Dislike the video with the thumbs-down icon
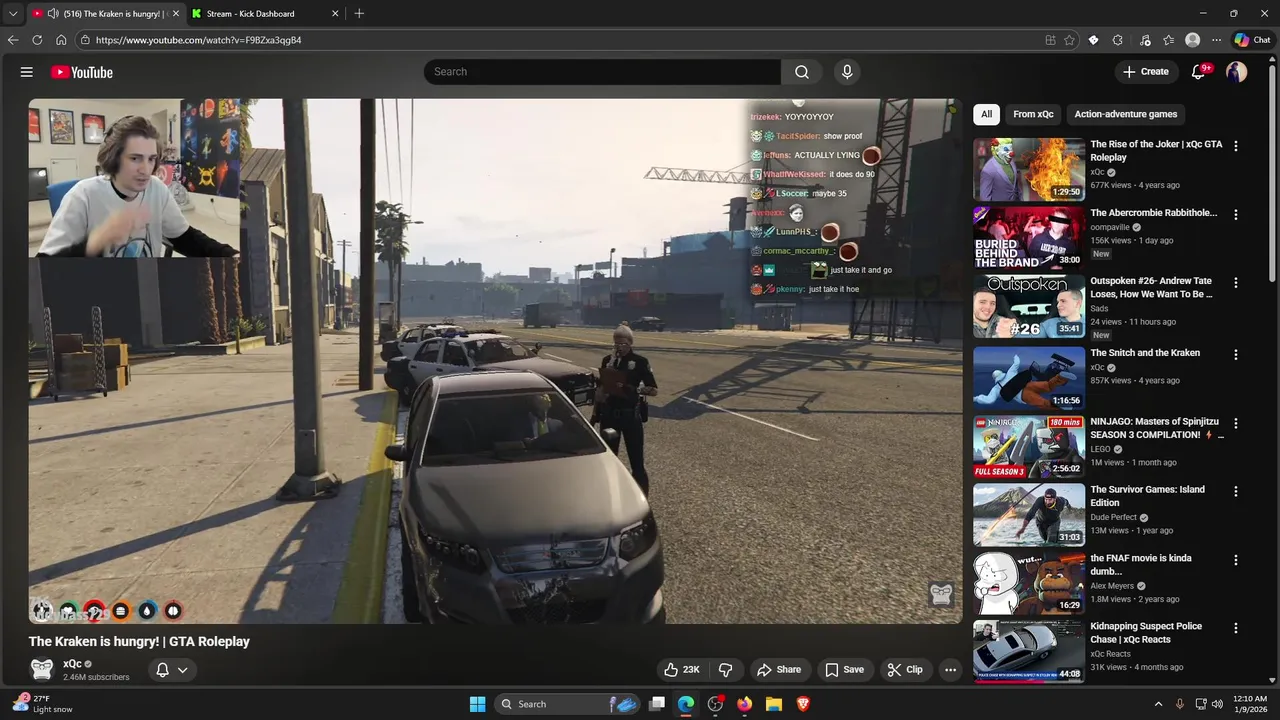Image resolution: width=1280 pixels, height=720 pixels. click(x=726, y=670)
